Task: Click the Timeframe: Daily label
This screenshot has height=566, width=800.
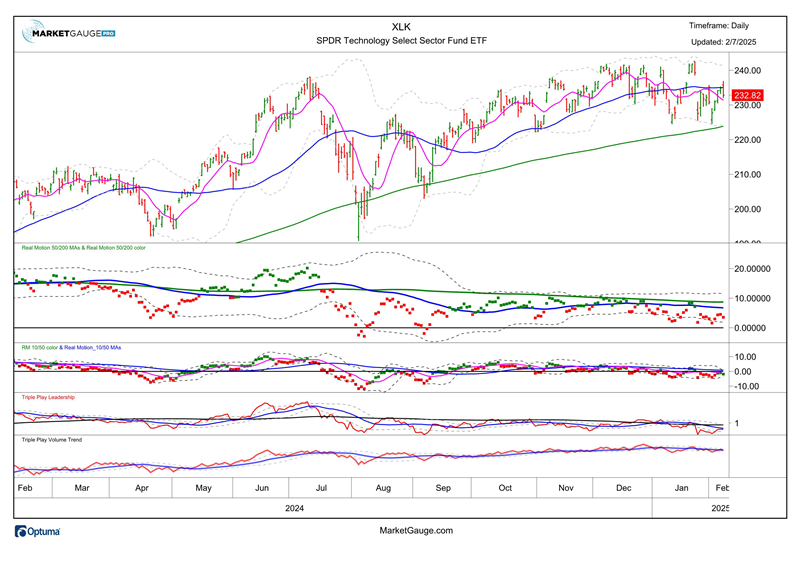Action: point(718,26)
